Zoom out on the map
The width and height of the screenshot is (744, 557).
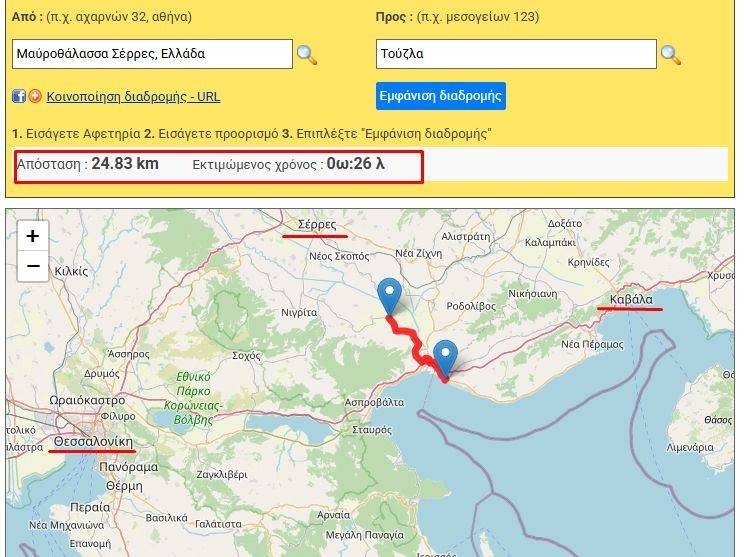pyautogui.click(x=33, y=266)
